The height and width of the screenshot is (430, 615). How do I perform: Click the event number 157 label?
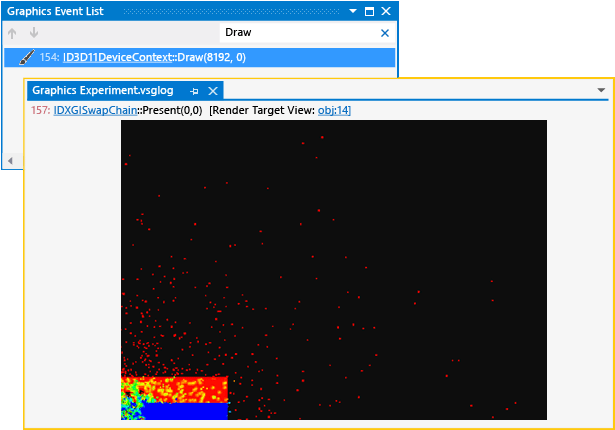41,110
